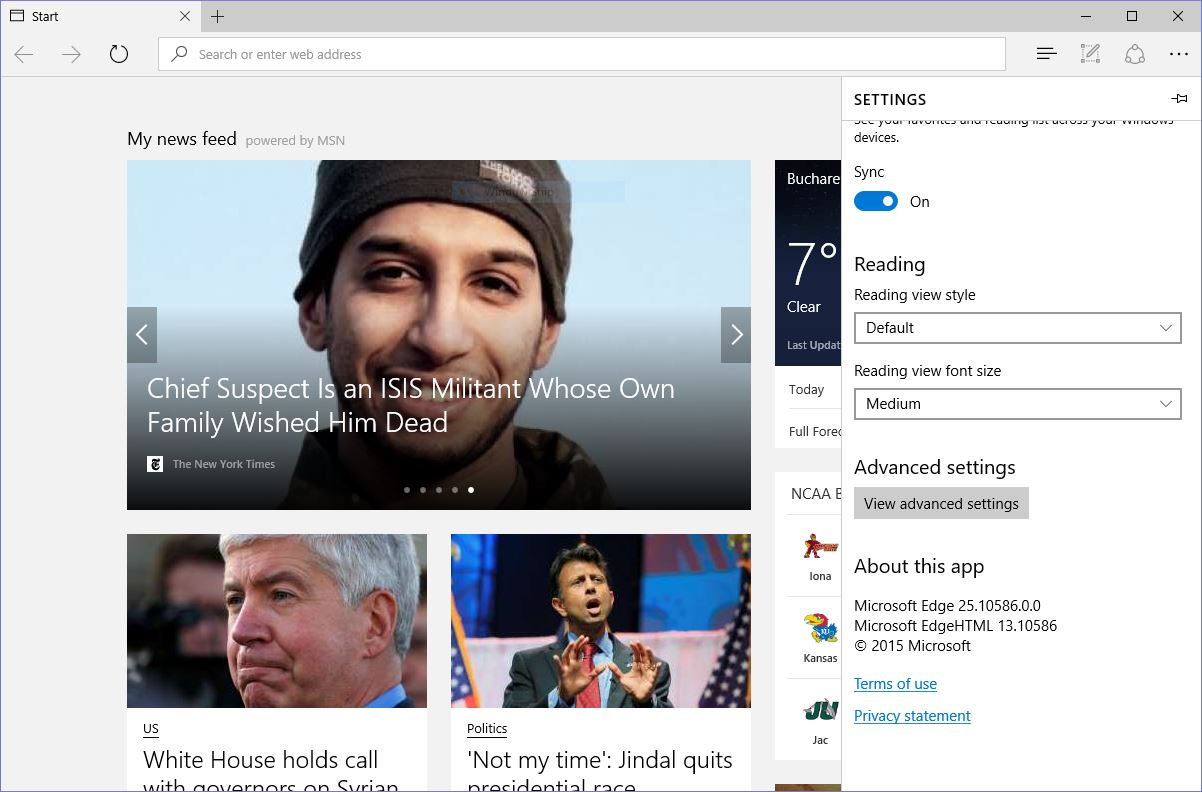The height and width of the screenshot is (792, 1202).
Task: Open the Privacy statement link
Action: click(912, 716)
